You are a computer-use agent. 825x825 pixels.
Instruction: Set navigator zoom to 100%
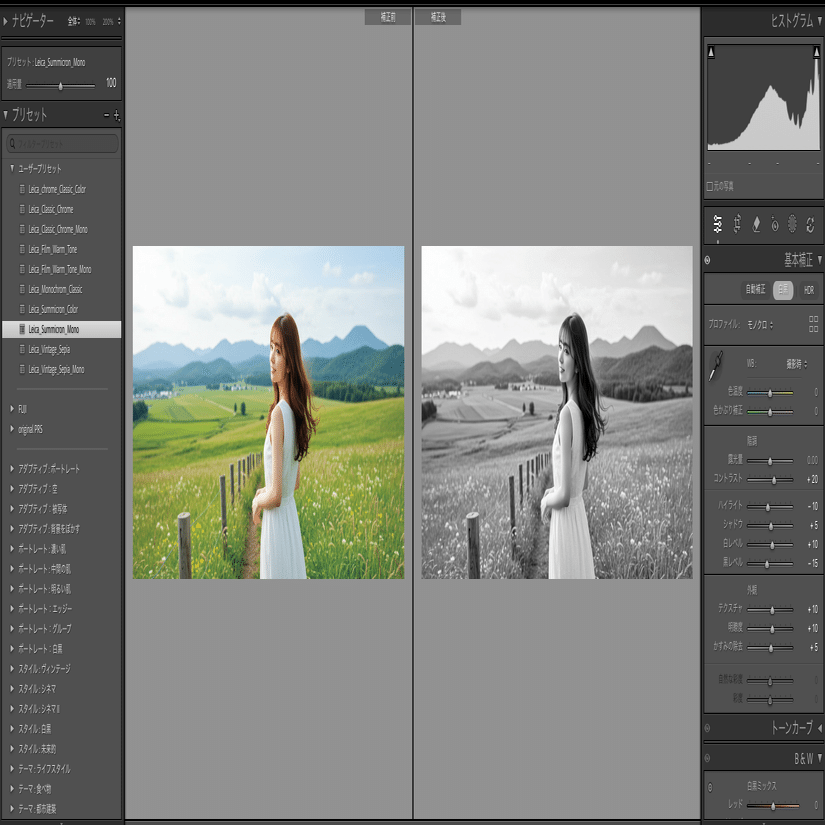click(x=90, y=22)
